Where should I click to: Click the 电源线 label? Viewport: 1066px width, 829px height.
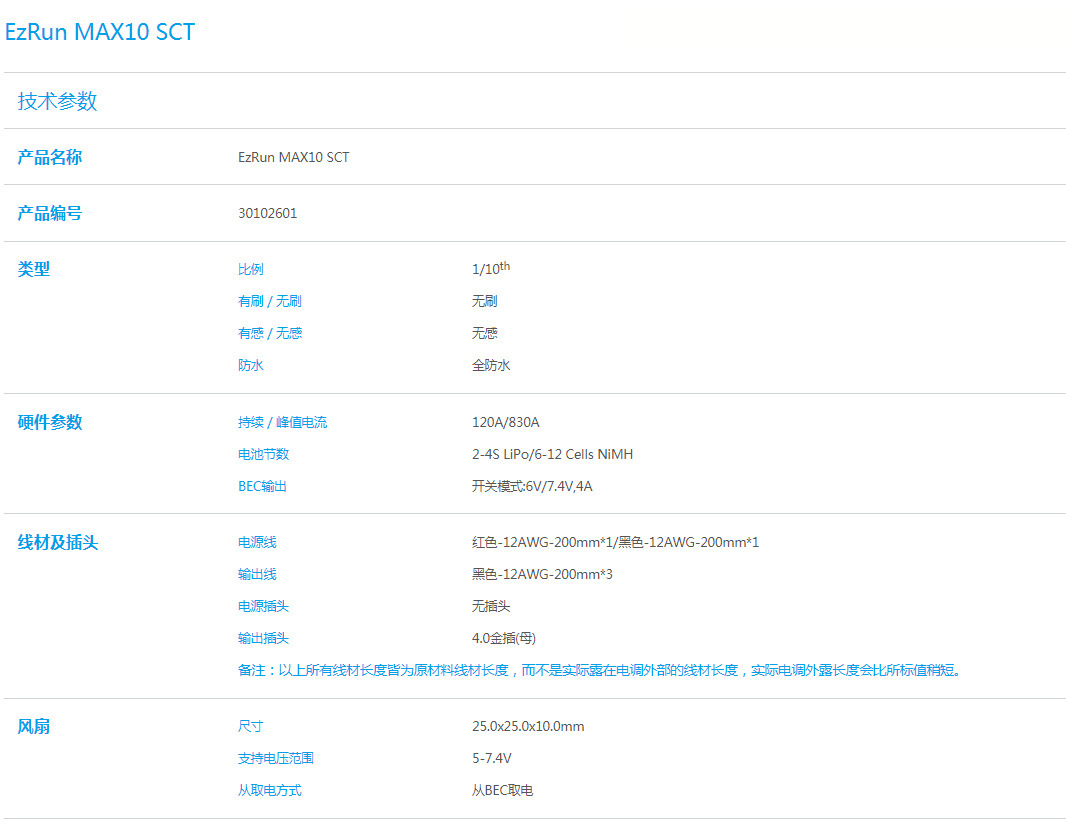click(257, 542)
